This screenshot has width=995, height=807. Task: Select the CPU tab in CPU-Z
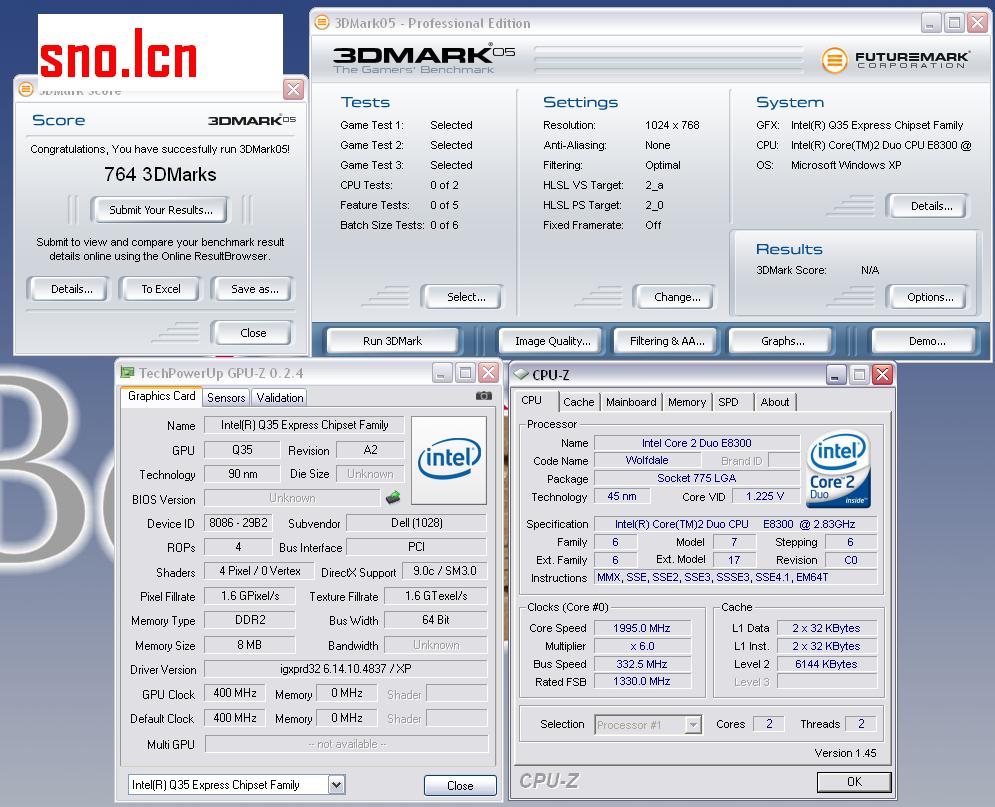pyautogui.click(x=532, y=400)
